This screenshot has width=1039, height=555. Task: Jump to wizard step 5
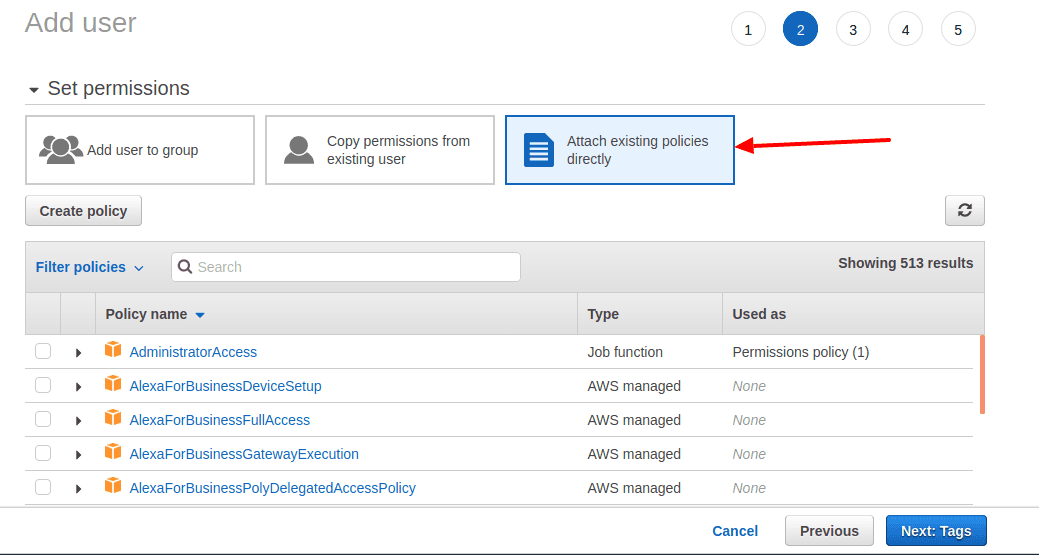click(957, 30)
